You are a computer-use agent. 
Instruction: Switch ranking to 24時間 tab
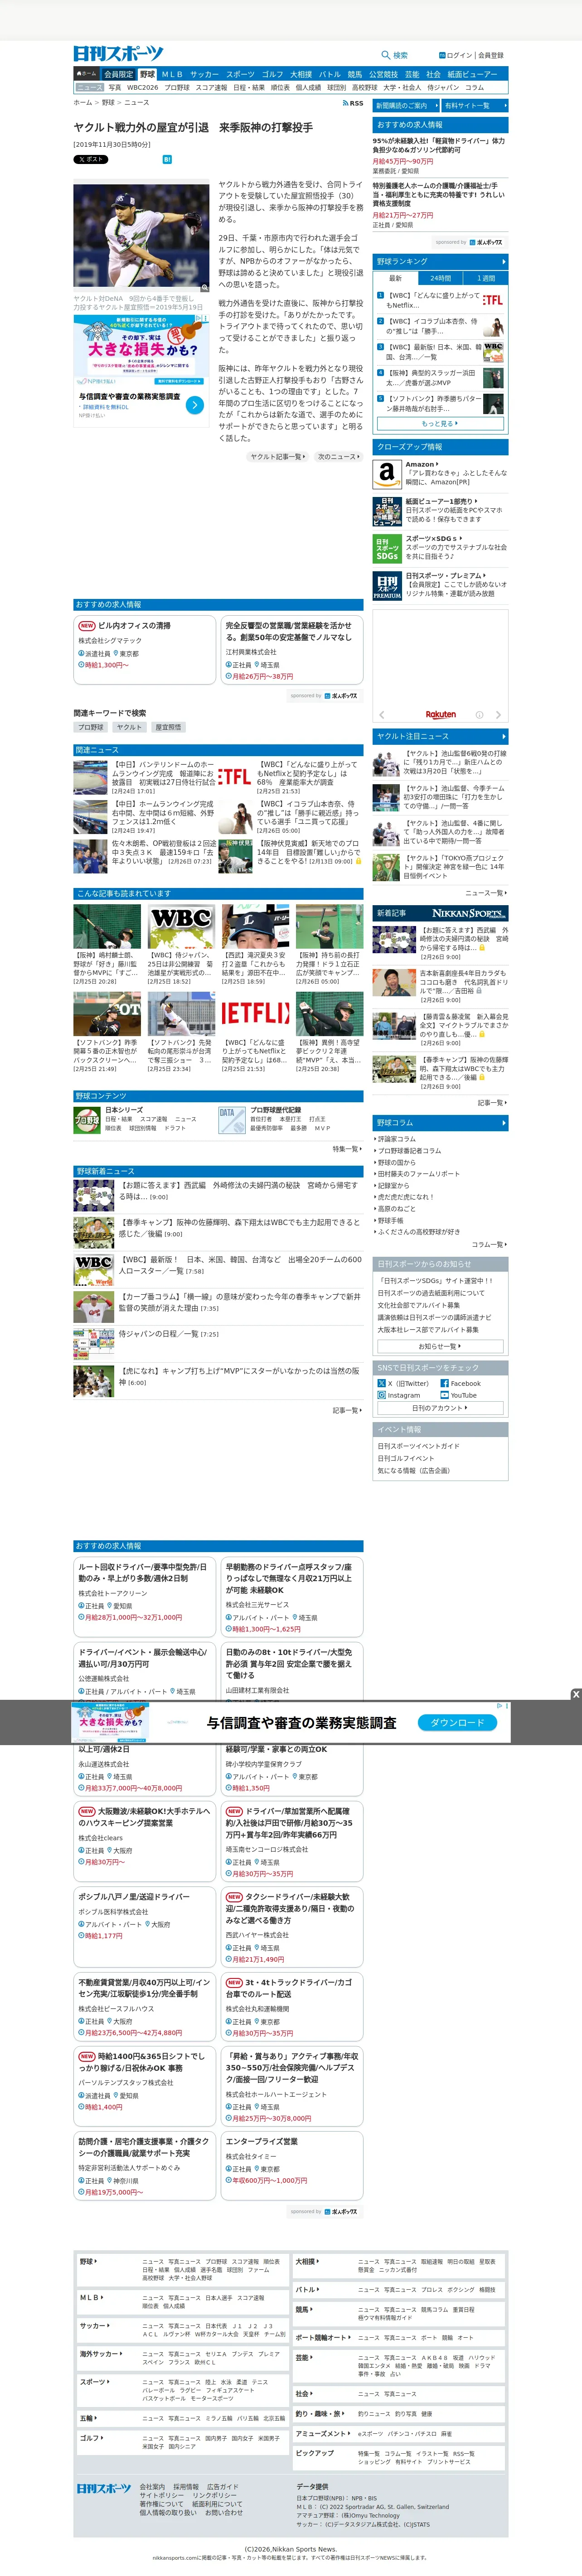[441, 278]
